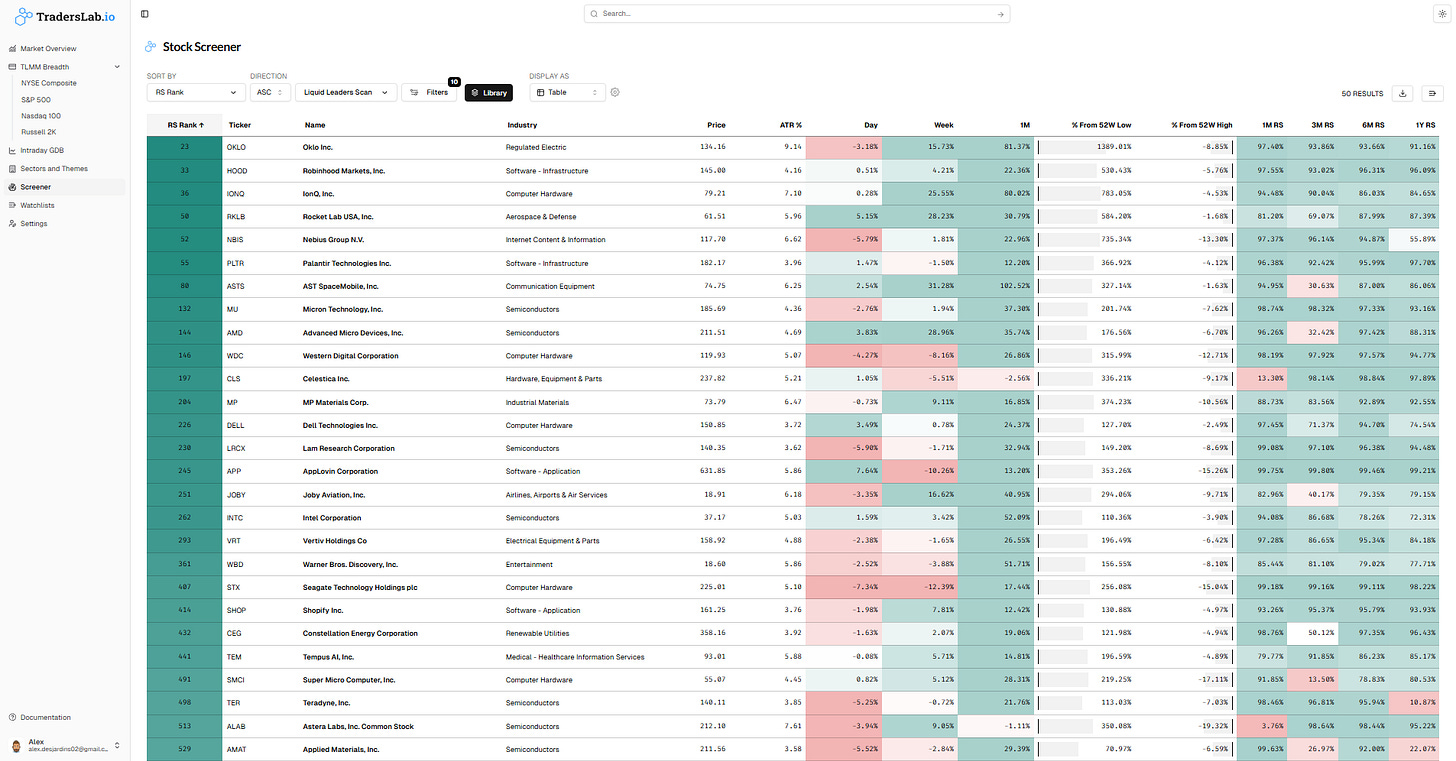Open the Documentation link

click(x=45, y=717)
